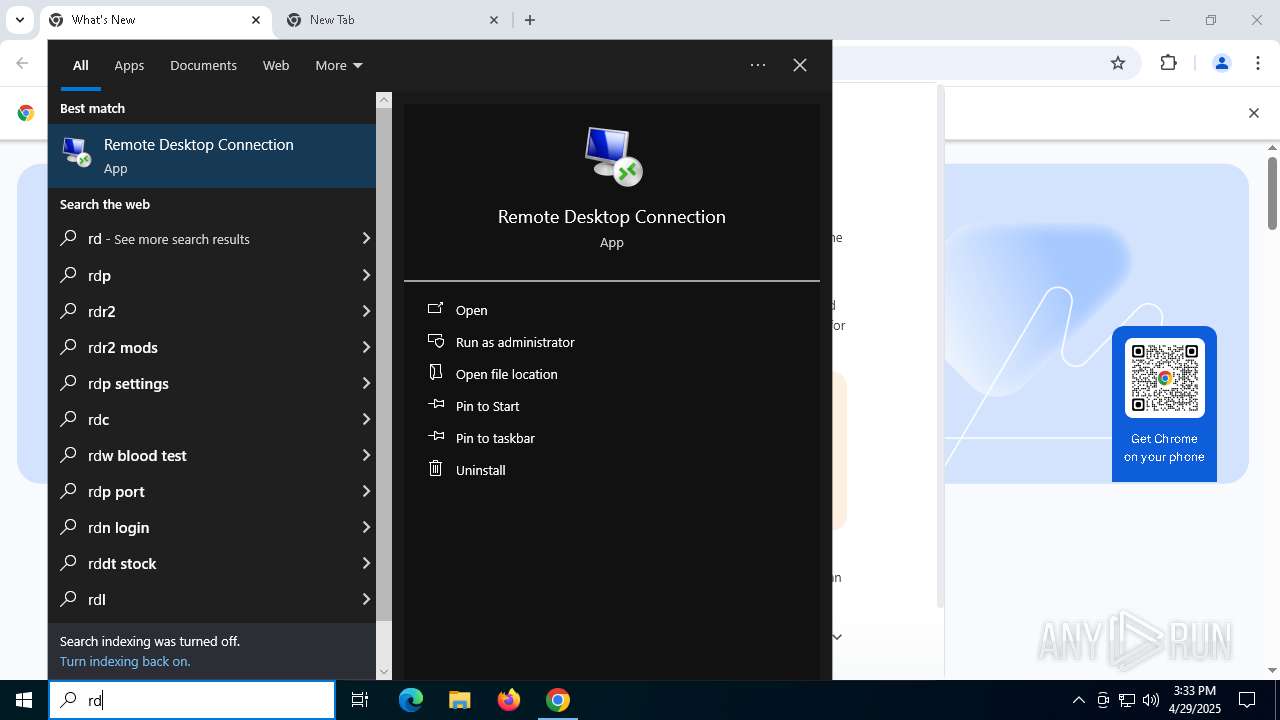Select the All search filter tab

pyautogui.click(x=81, y=65)
